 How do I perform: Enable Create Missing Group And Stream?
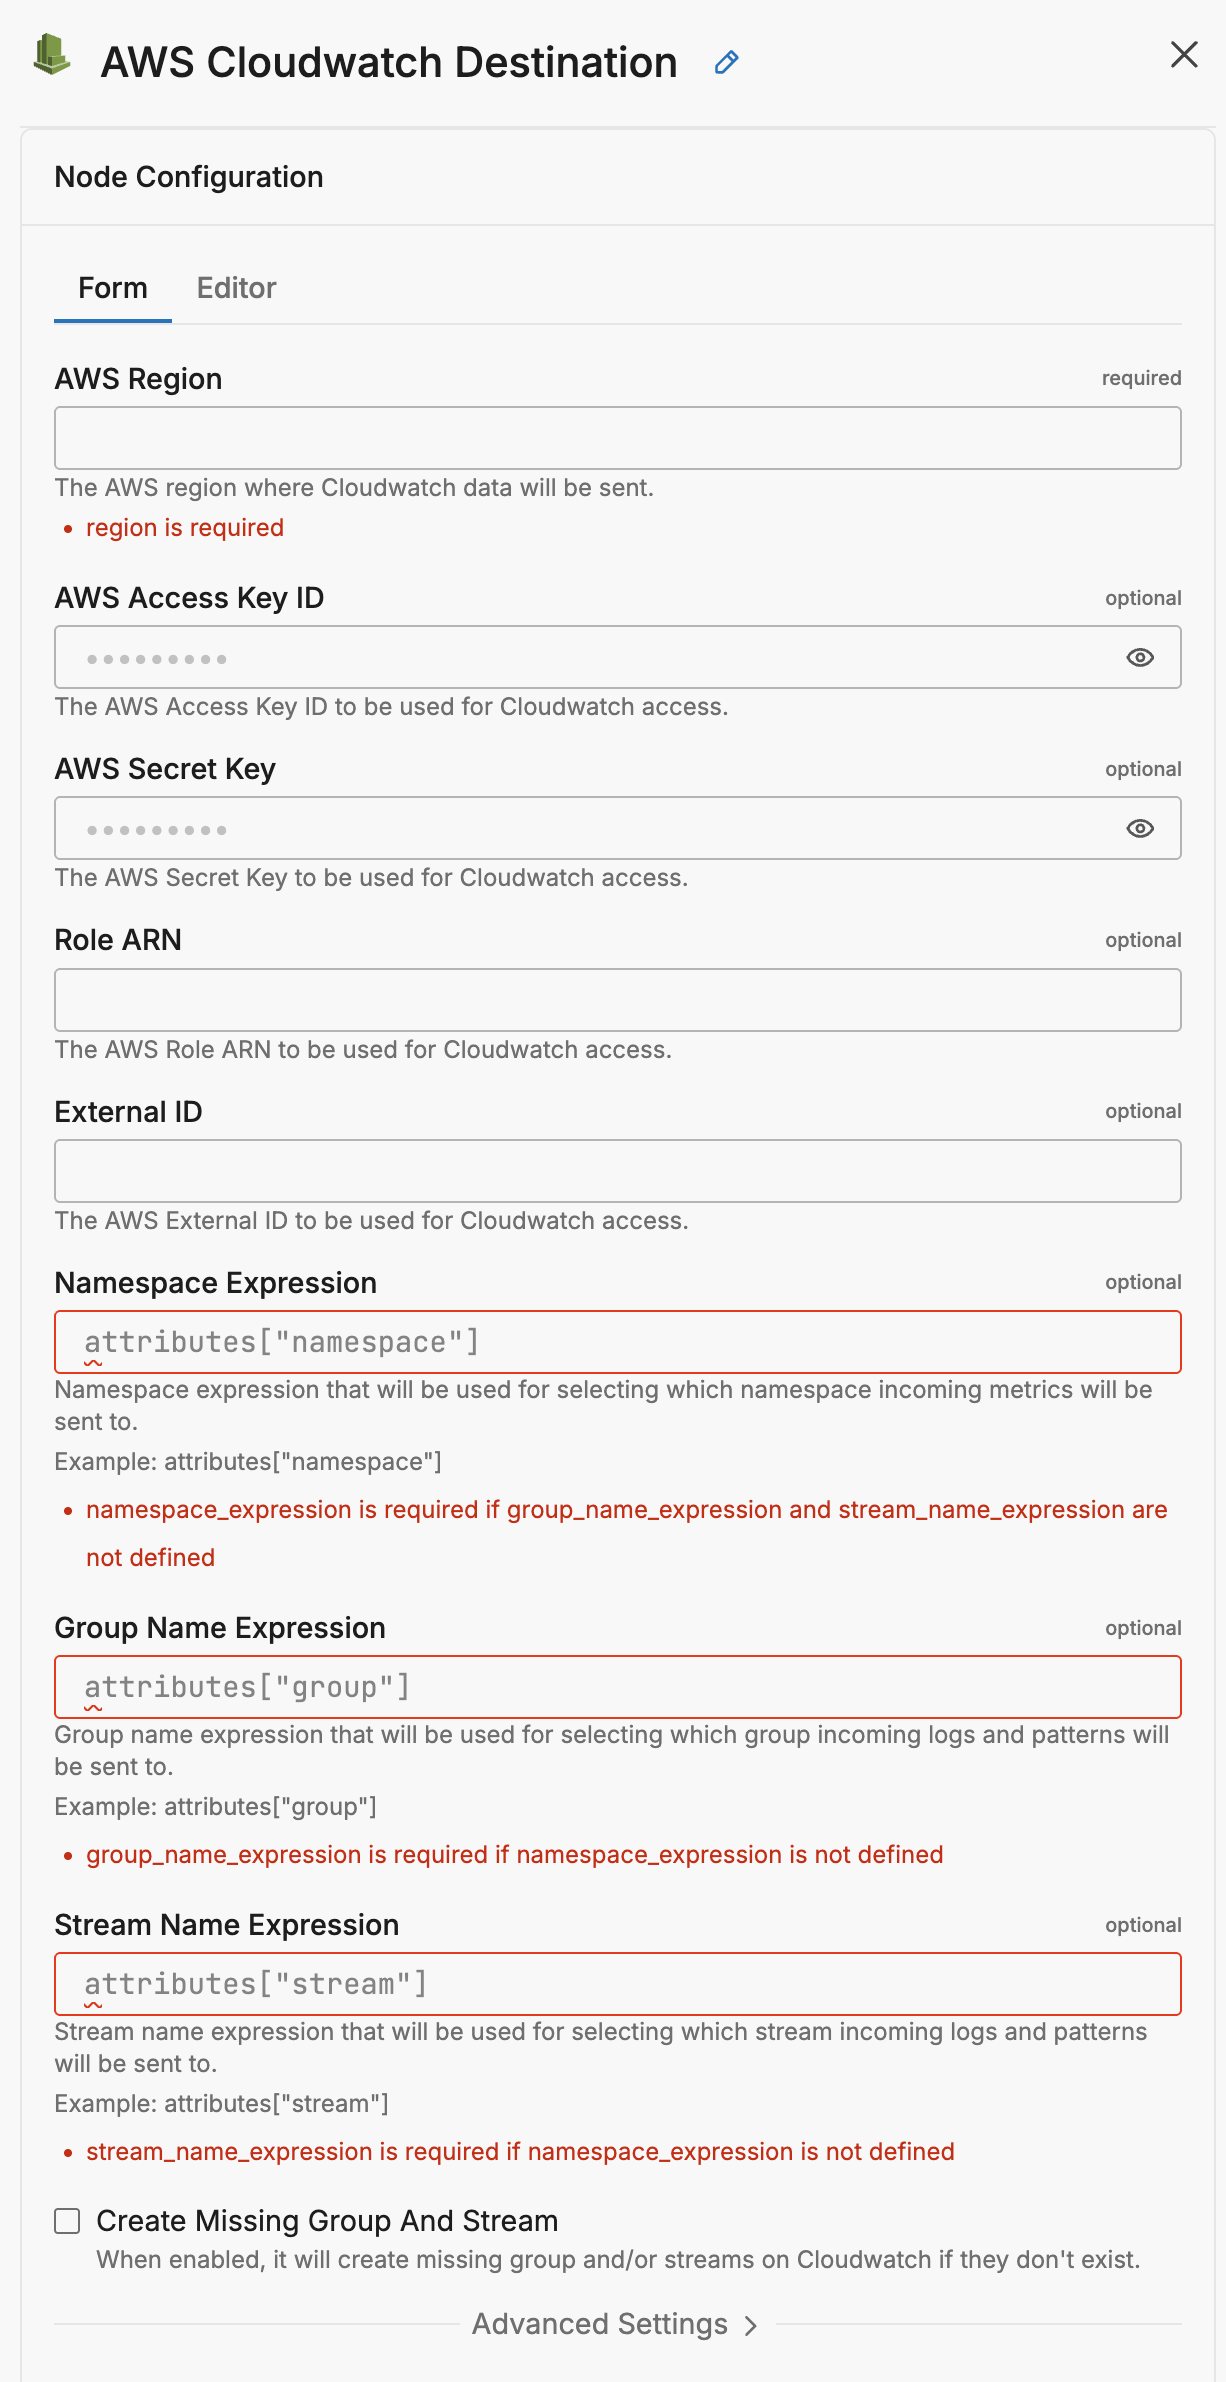[67, 2221]
